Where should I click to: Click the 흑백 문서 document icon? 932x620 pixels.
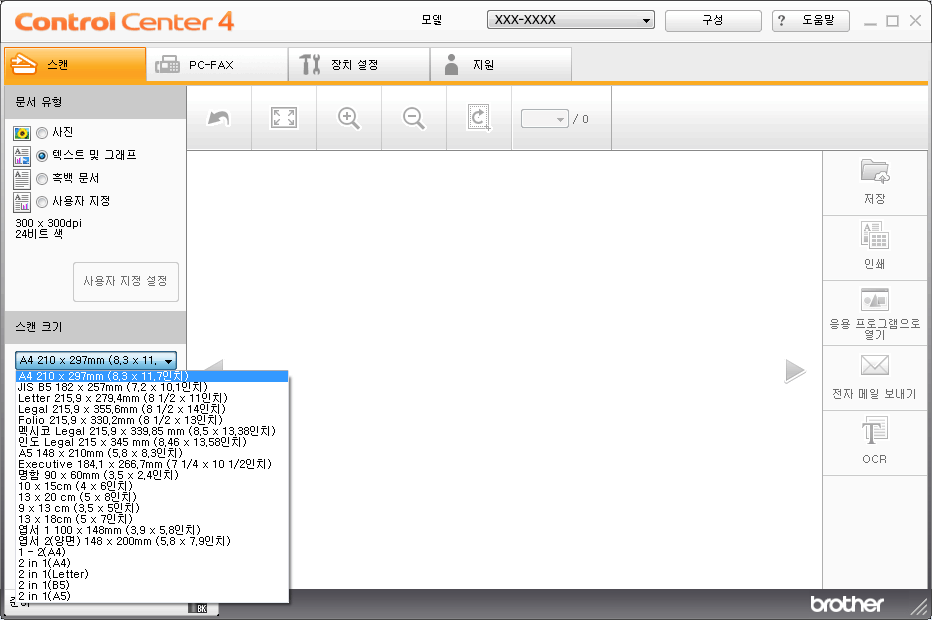pos(22,179)
